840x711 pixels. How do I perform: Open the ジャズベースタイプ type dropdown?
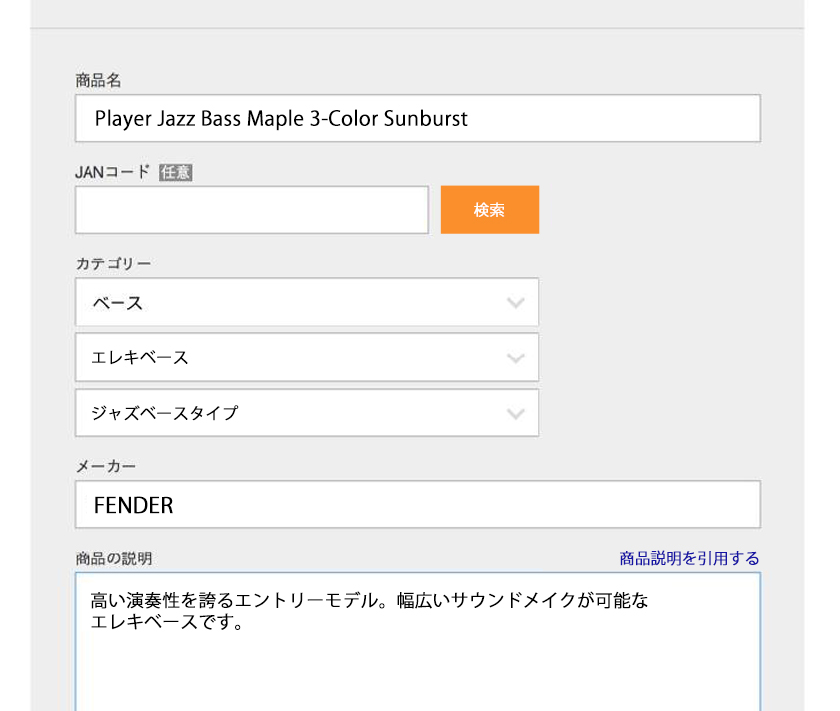(306, 412)
